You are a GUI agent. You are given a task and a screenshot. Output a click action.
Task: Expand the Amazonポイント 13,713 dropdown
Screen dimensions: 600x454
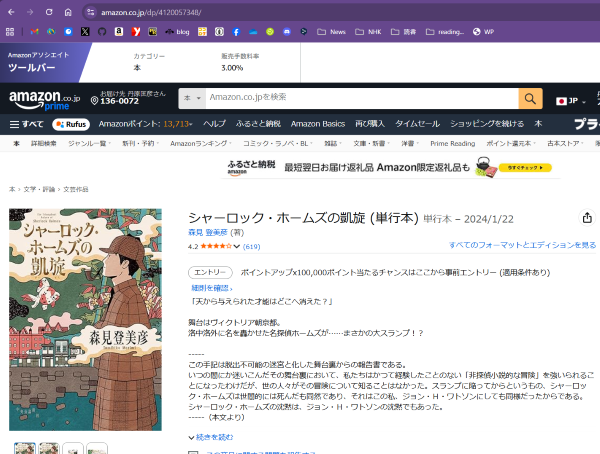145,124
